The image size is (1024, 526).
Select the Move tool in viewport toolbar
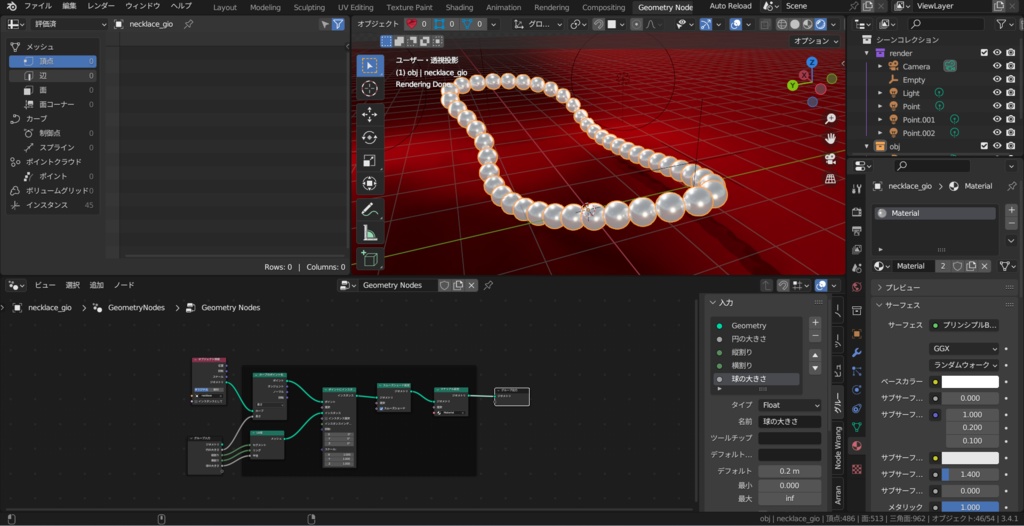(x=370, y=114)
